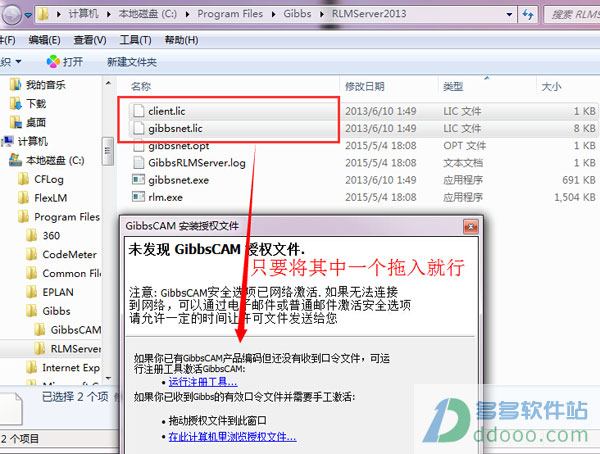600x454 pixels.
Task: Click navigation pane scrollbar down arrow
Action: click(x=108, y=378)
